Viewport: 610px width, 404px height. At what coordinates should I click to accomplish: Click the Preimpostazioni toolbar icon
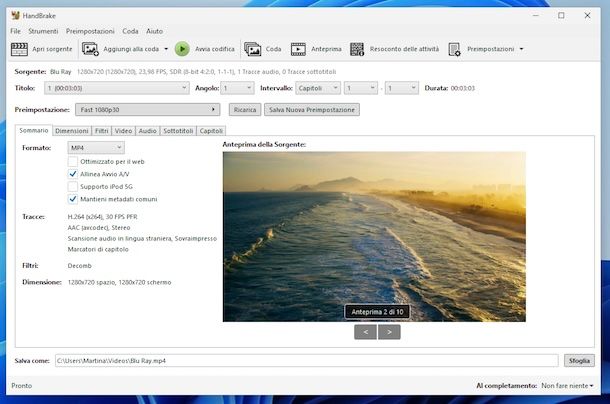455,48
